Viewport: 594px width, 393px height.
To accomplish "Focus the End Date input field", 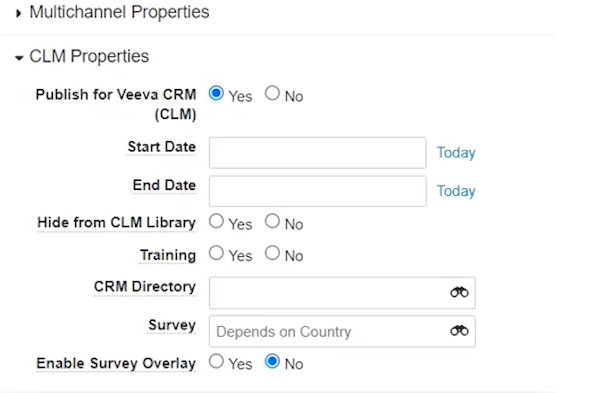I will pos(317,191).
